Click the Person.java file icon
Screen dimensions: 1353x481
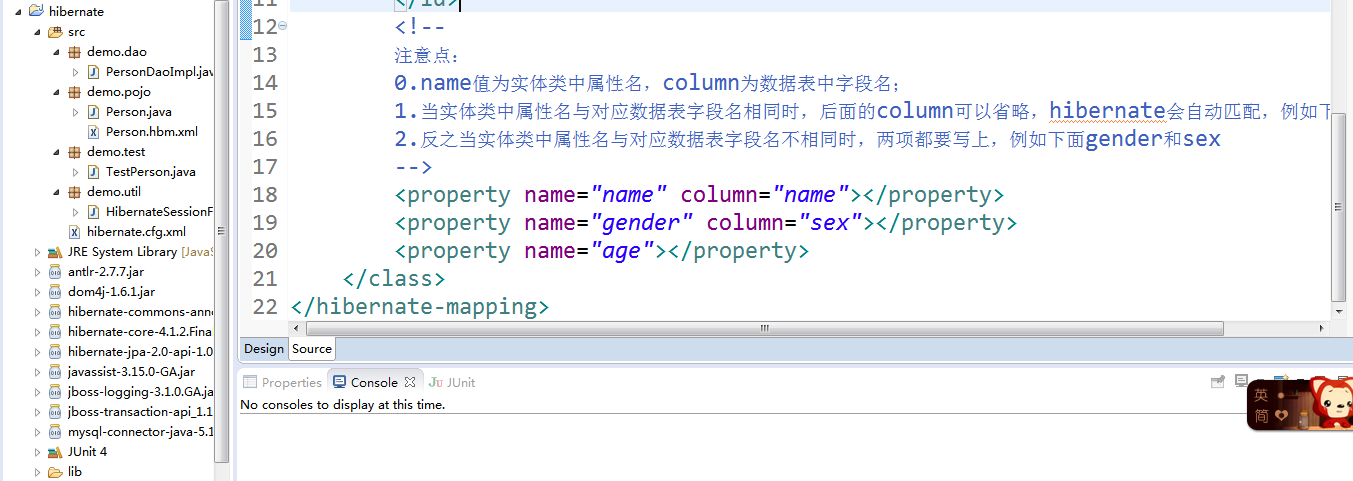click(94, 112)
